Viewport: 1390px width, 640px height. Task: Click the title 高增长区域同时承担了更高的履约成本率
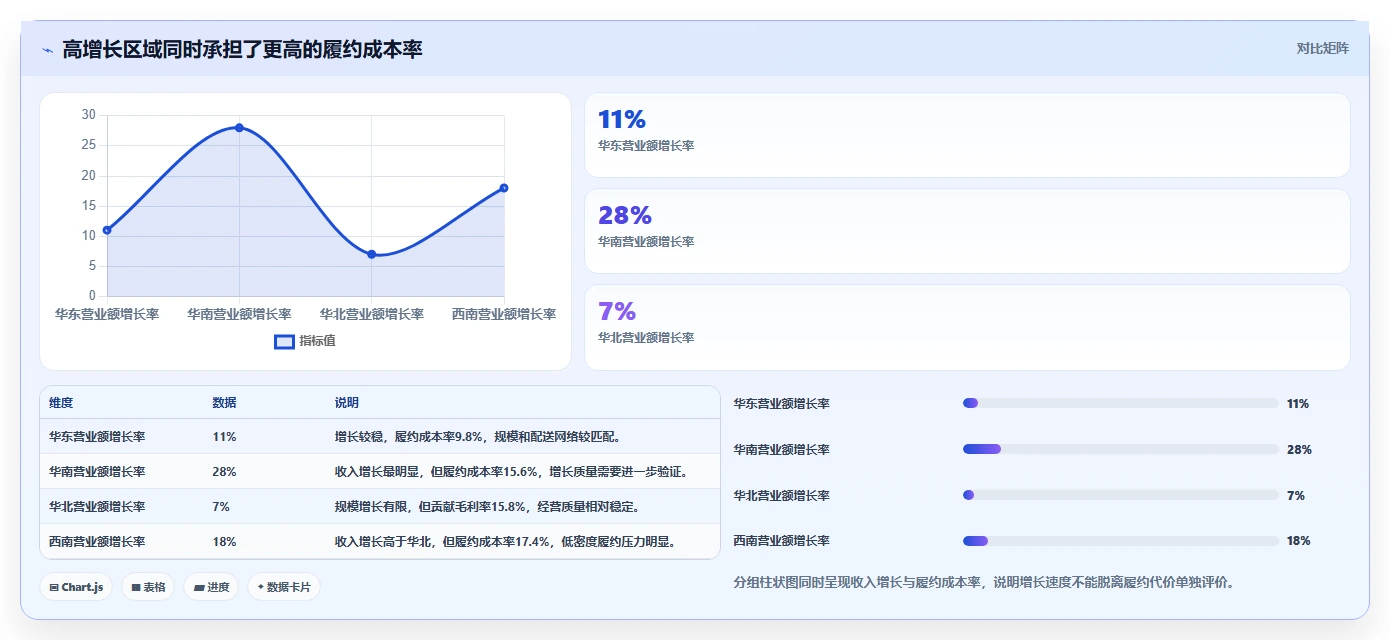(242, 49)
